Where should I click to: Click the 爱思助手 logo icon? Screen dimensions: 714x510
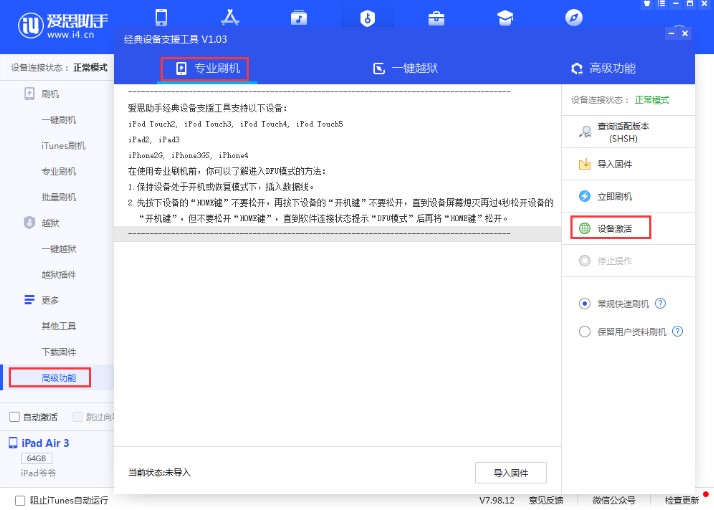(24, 23)
